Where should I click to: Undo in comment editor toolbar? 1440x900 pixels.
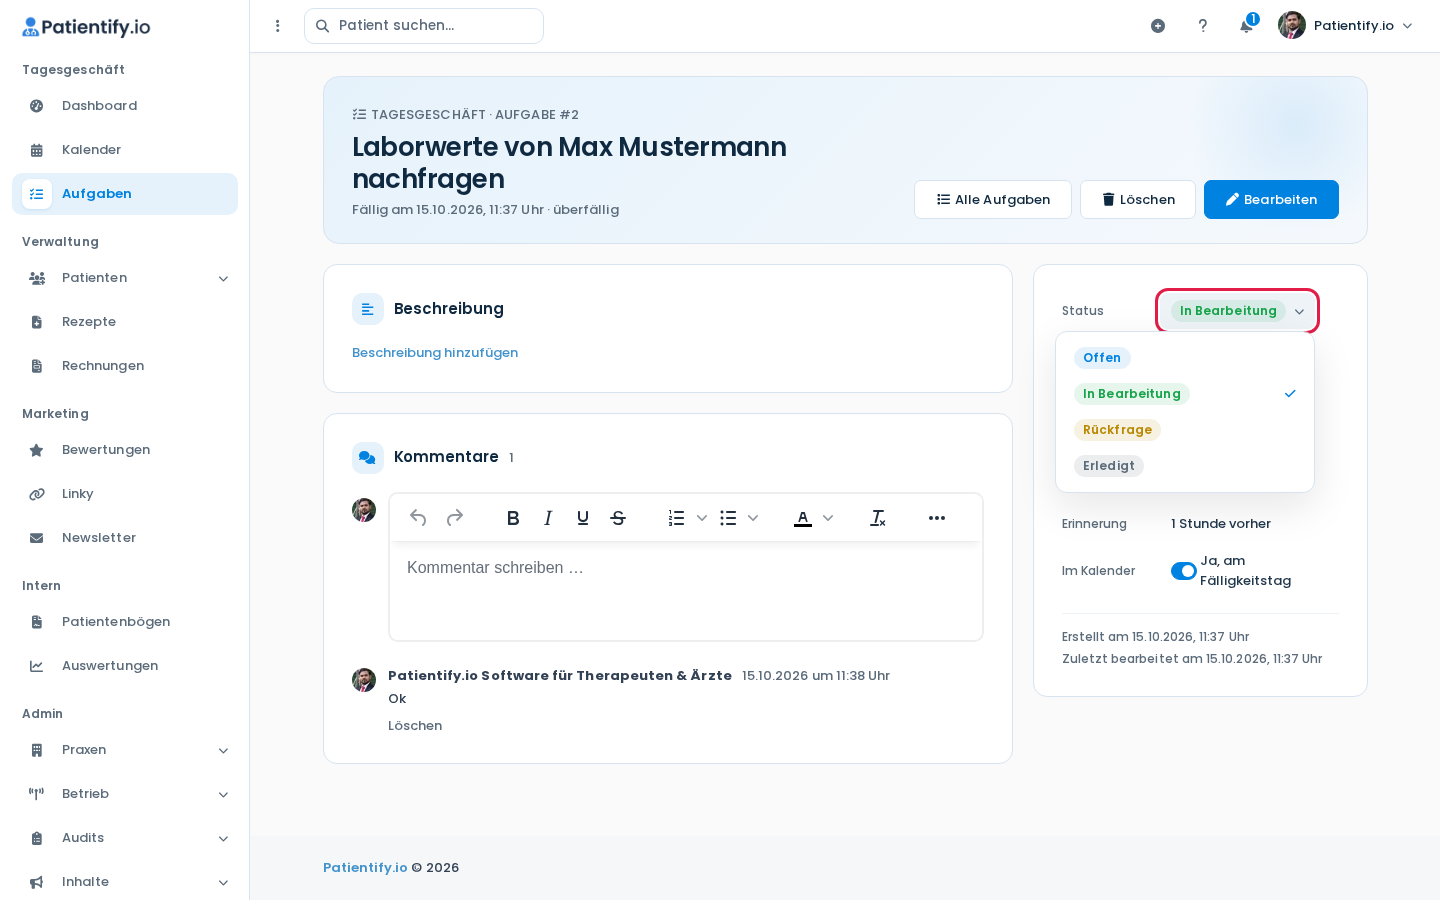point(418,518)
